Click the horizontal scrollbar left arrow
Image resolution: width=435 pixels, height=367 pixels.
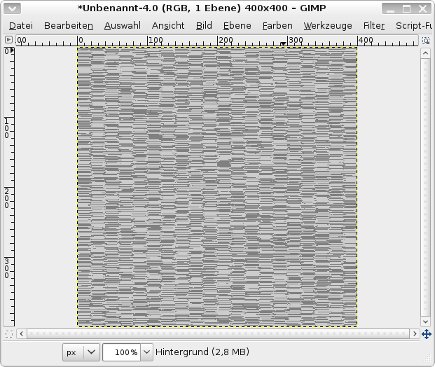[22, 334]
